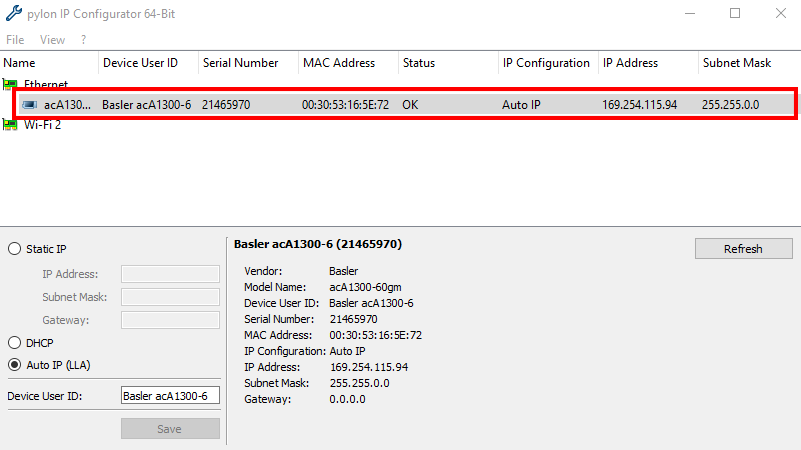801x450 pixels.
Task: Click the details panel Serial Number 21465970
Action: (x=354, y=319)
